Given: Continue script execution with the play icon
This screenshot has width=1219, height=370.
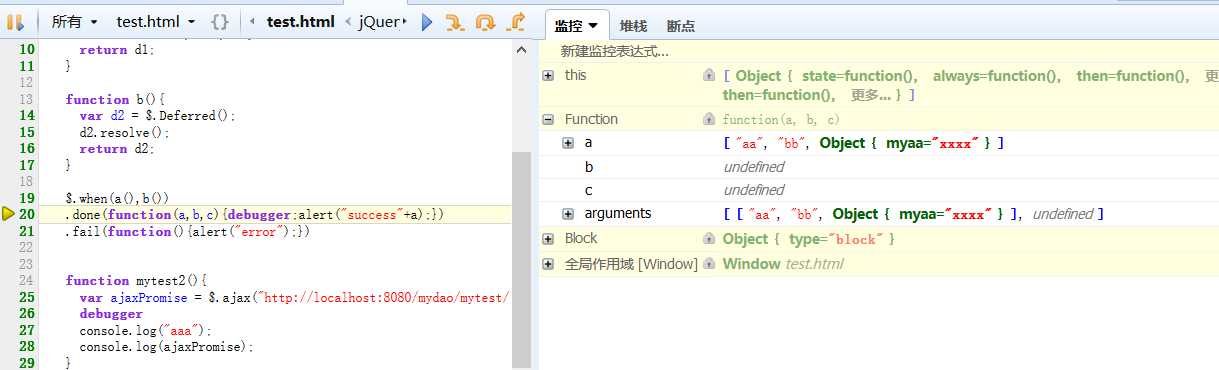Looking at the screenshot, I should [x=427, y=21].
